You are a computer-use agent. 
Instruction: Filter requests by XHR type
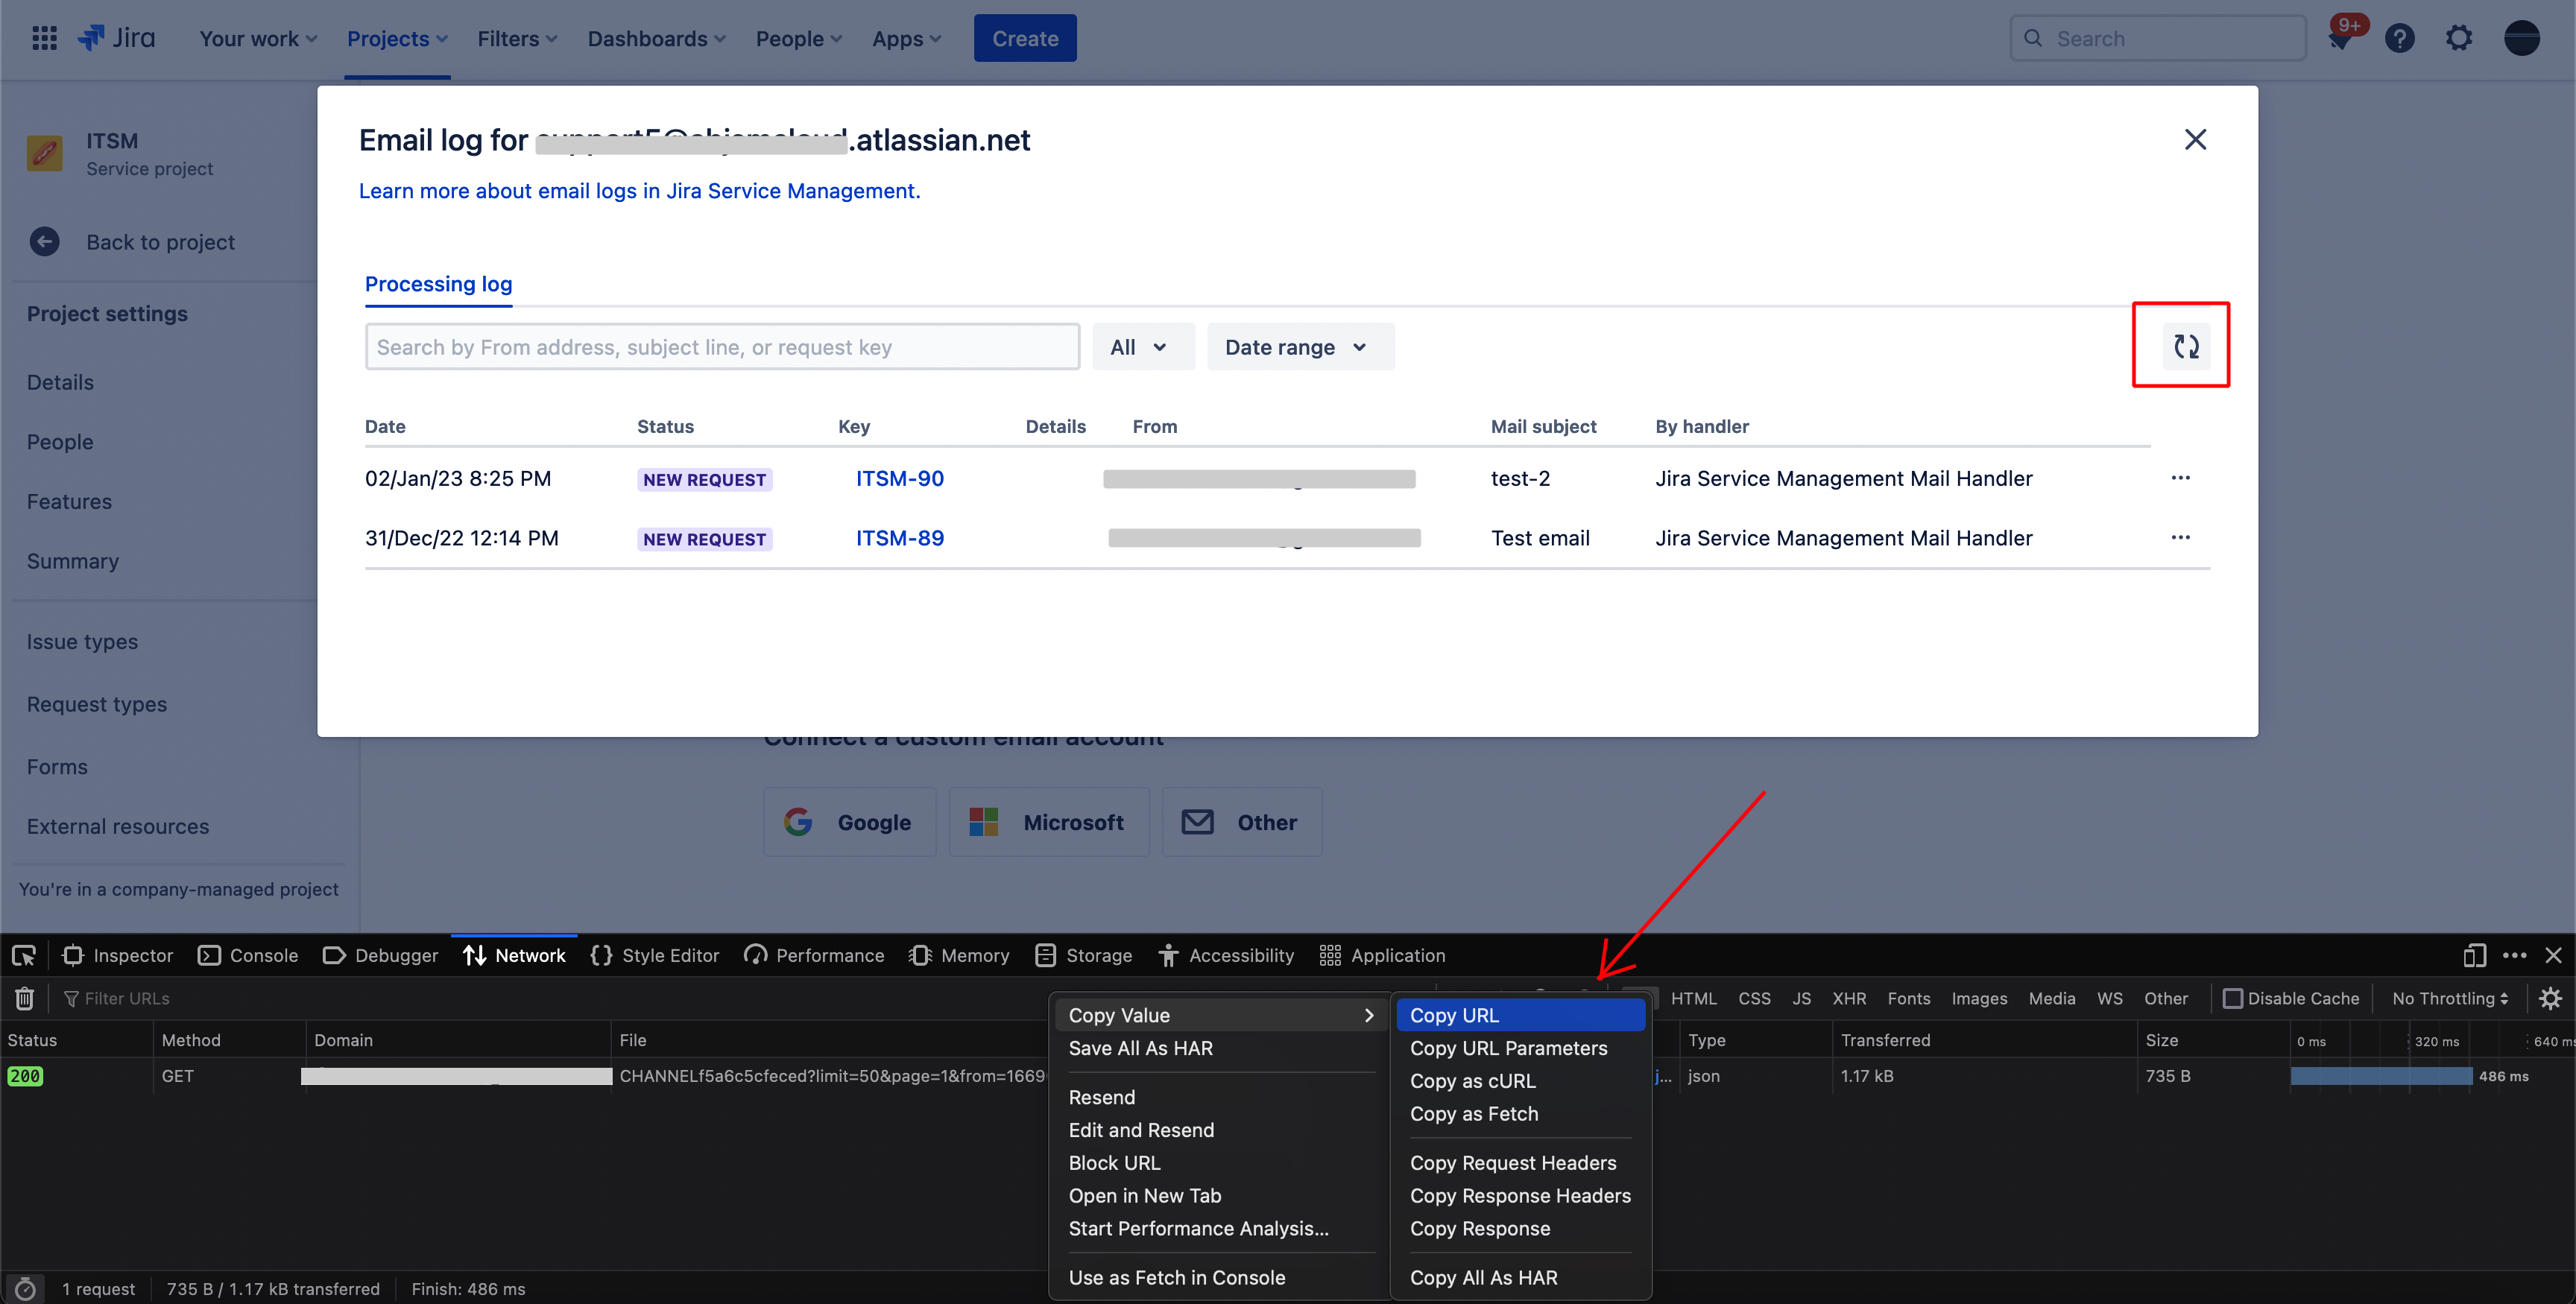pyautogui.click(x=1849, y=998)
